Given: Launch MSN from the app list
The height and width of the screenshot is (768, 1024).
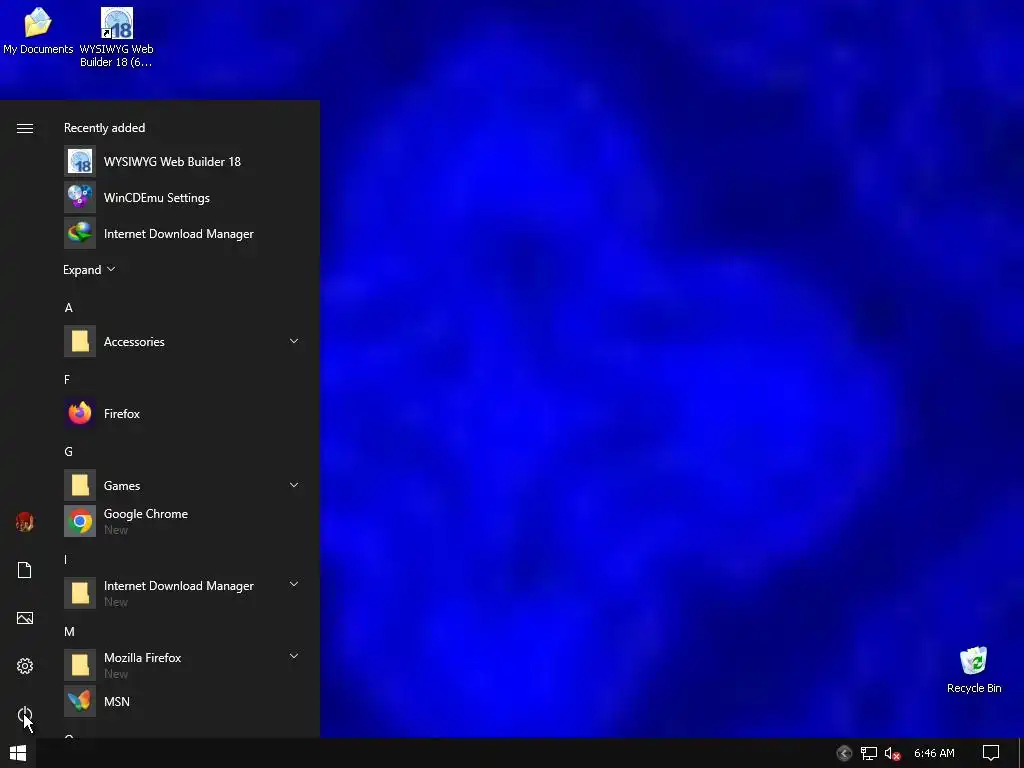Looking at the screenshot, I should pos(185,701).
